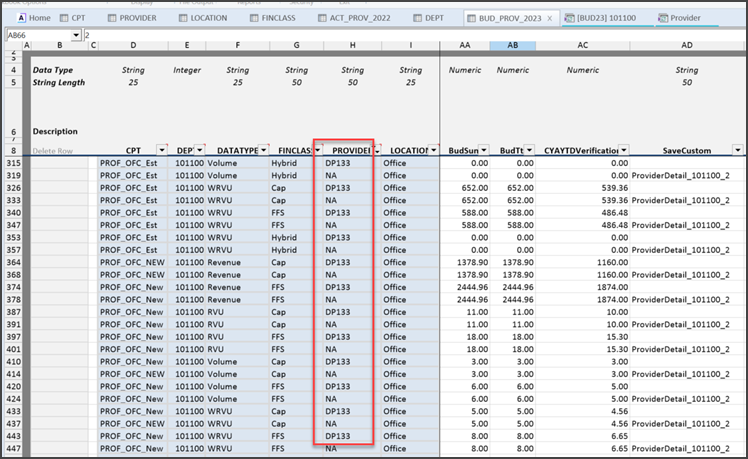Open the LOCATION column filter dropdown

(x=432, y=150)
